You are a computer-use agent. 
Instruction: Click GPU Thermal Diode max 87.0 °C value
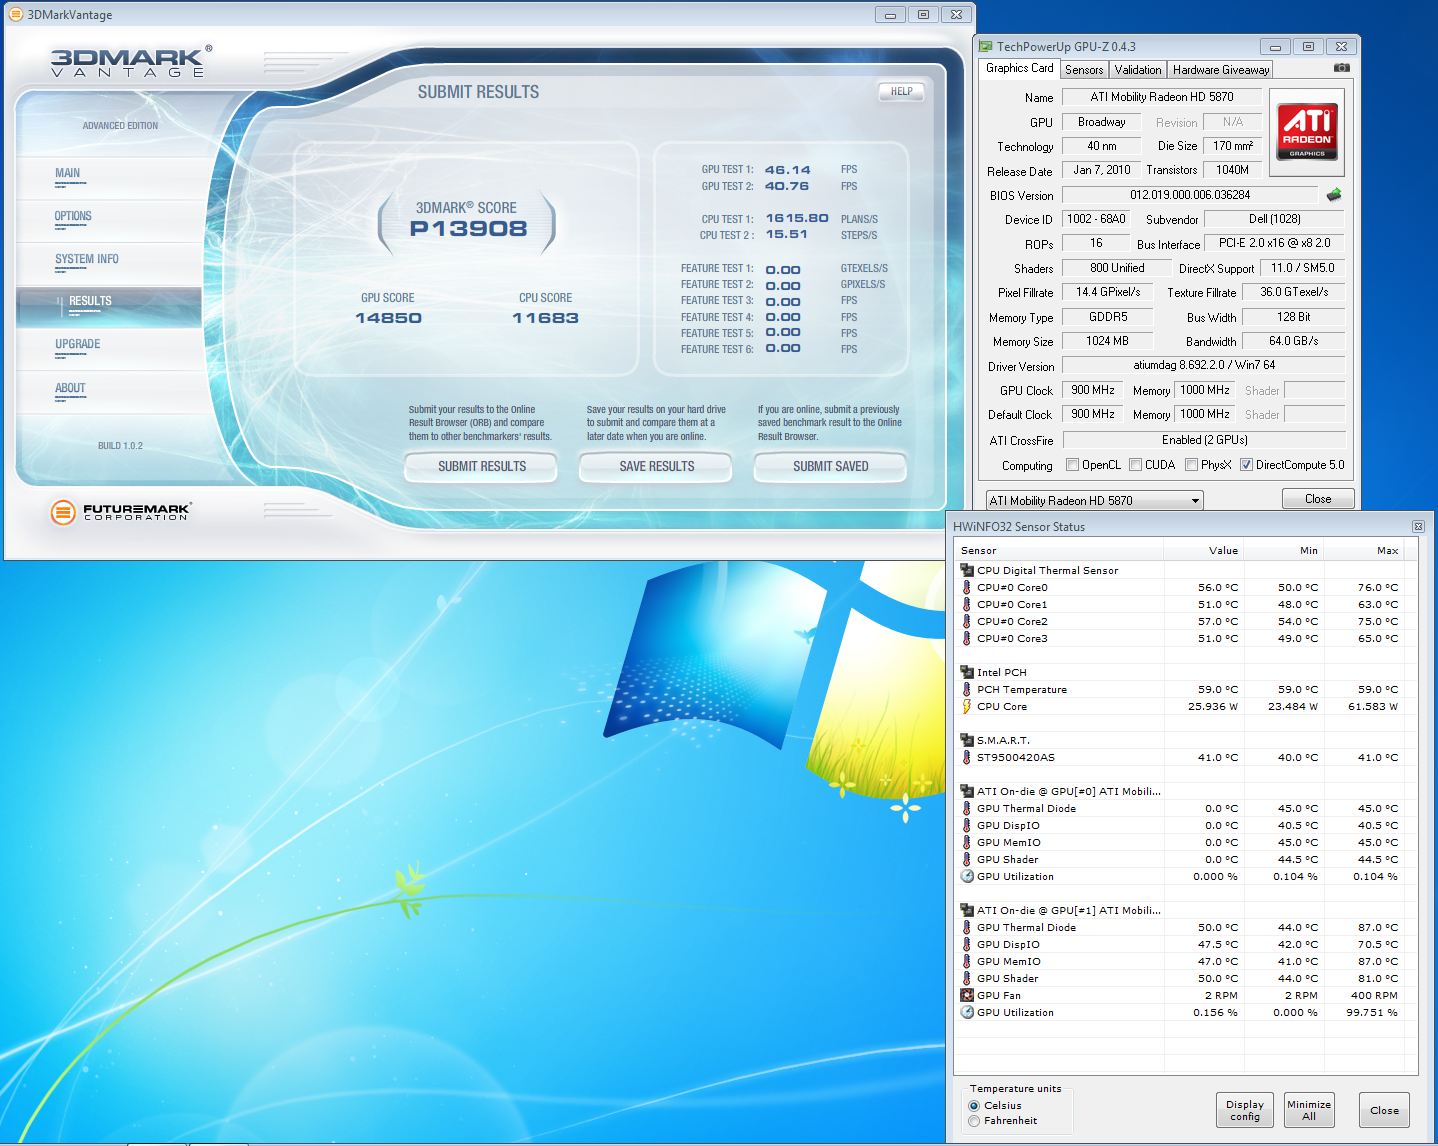tap(1377, 927)
